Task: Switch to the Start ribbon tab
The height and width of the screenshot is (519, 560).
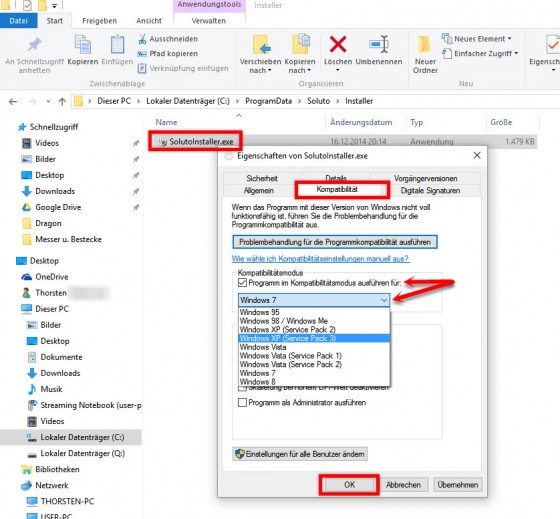Action: pos(54,21)
